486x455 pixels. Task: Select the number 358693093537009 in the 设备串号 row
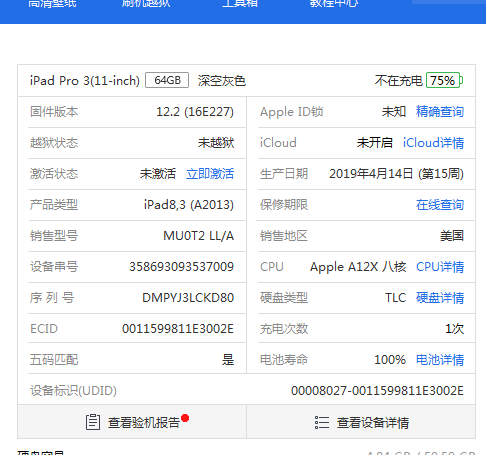click(182, 267)
